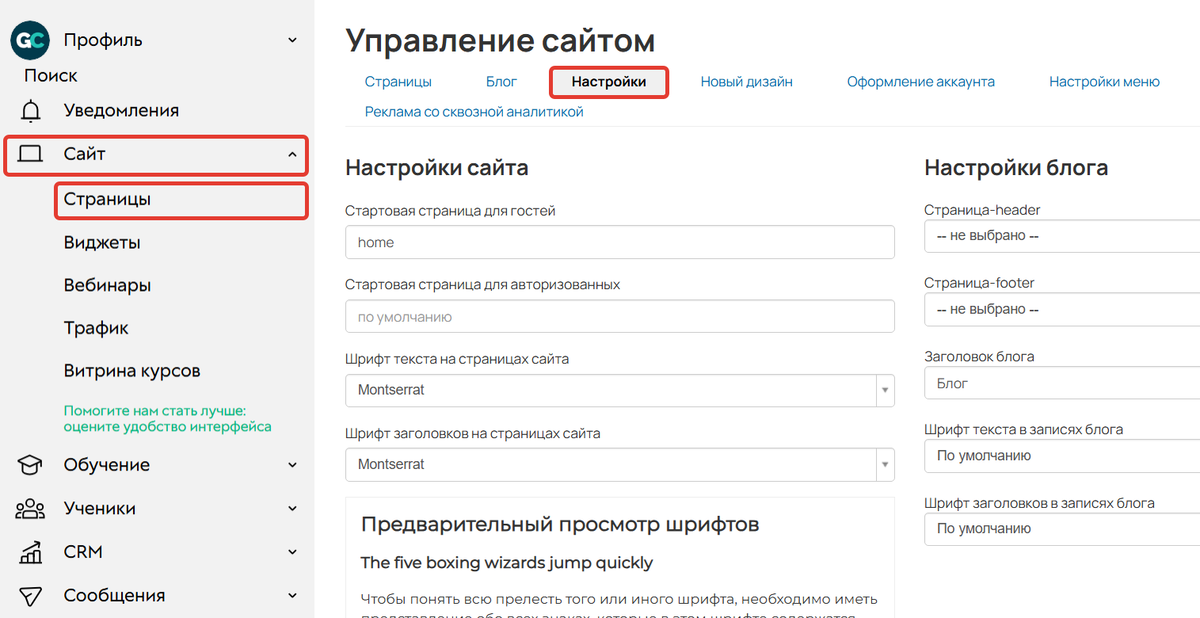Click the people icon for Ученики
Screen dimensions: 1200x618
pyautogui.click(x=31, y=508)
